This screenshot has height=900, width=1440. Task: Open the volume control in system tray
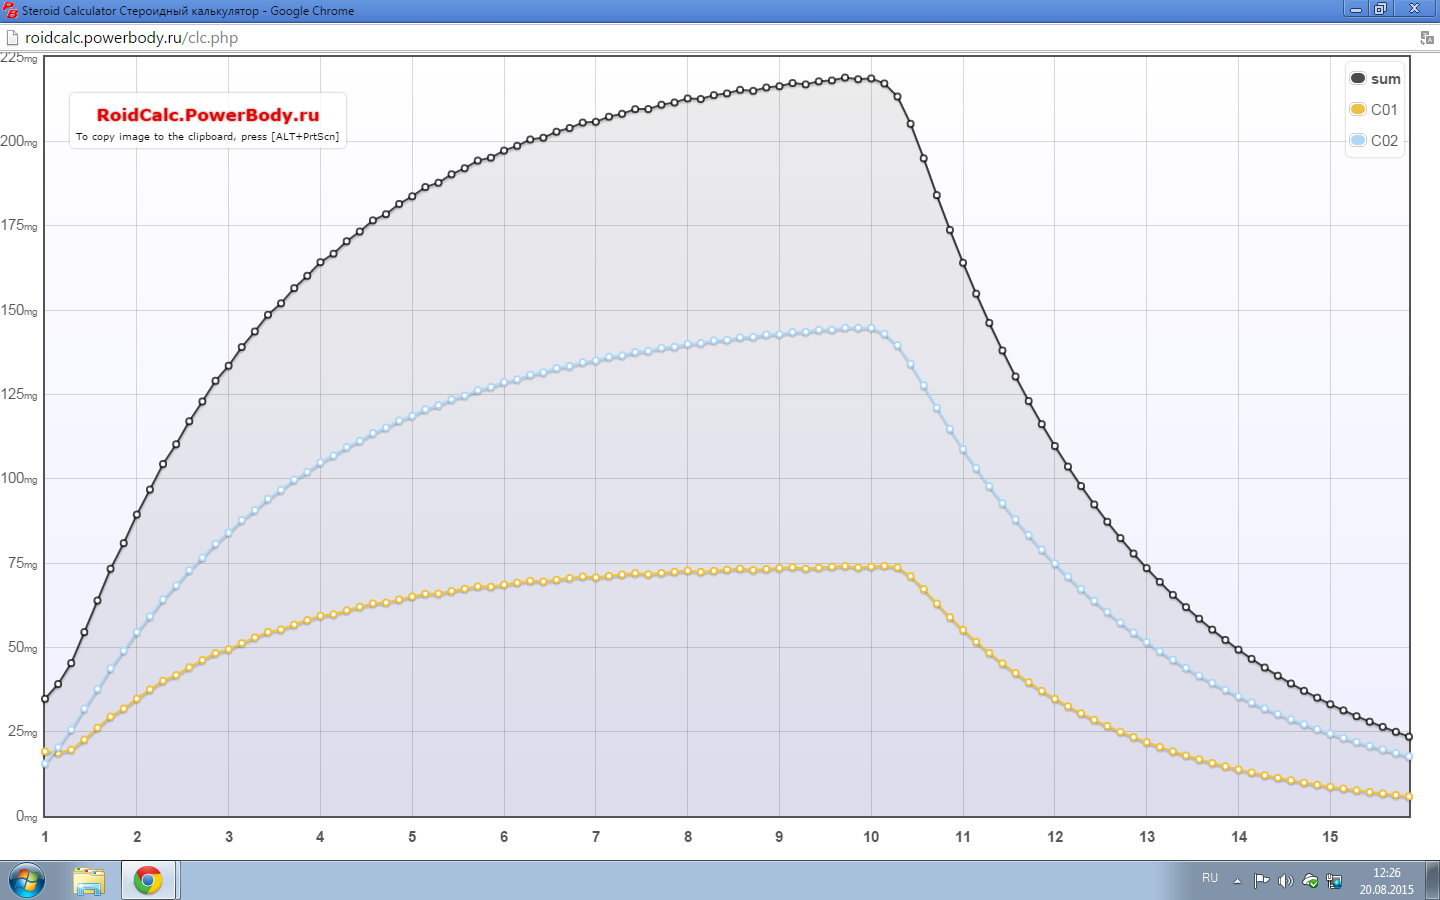[1285, 881]
